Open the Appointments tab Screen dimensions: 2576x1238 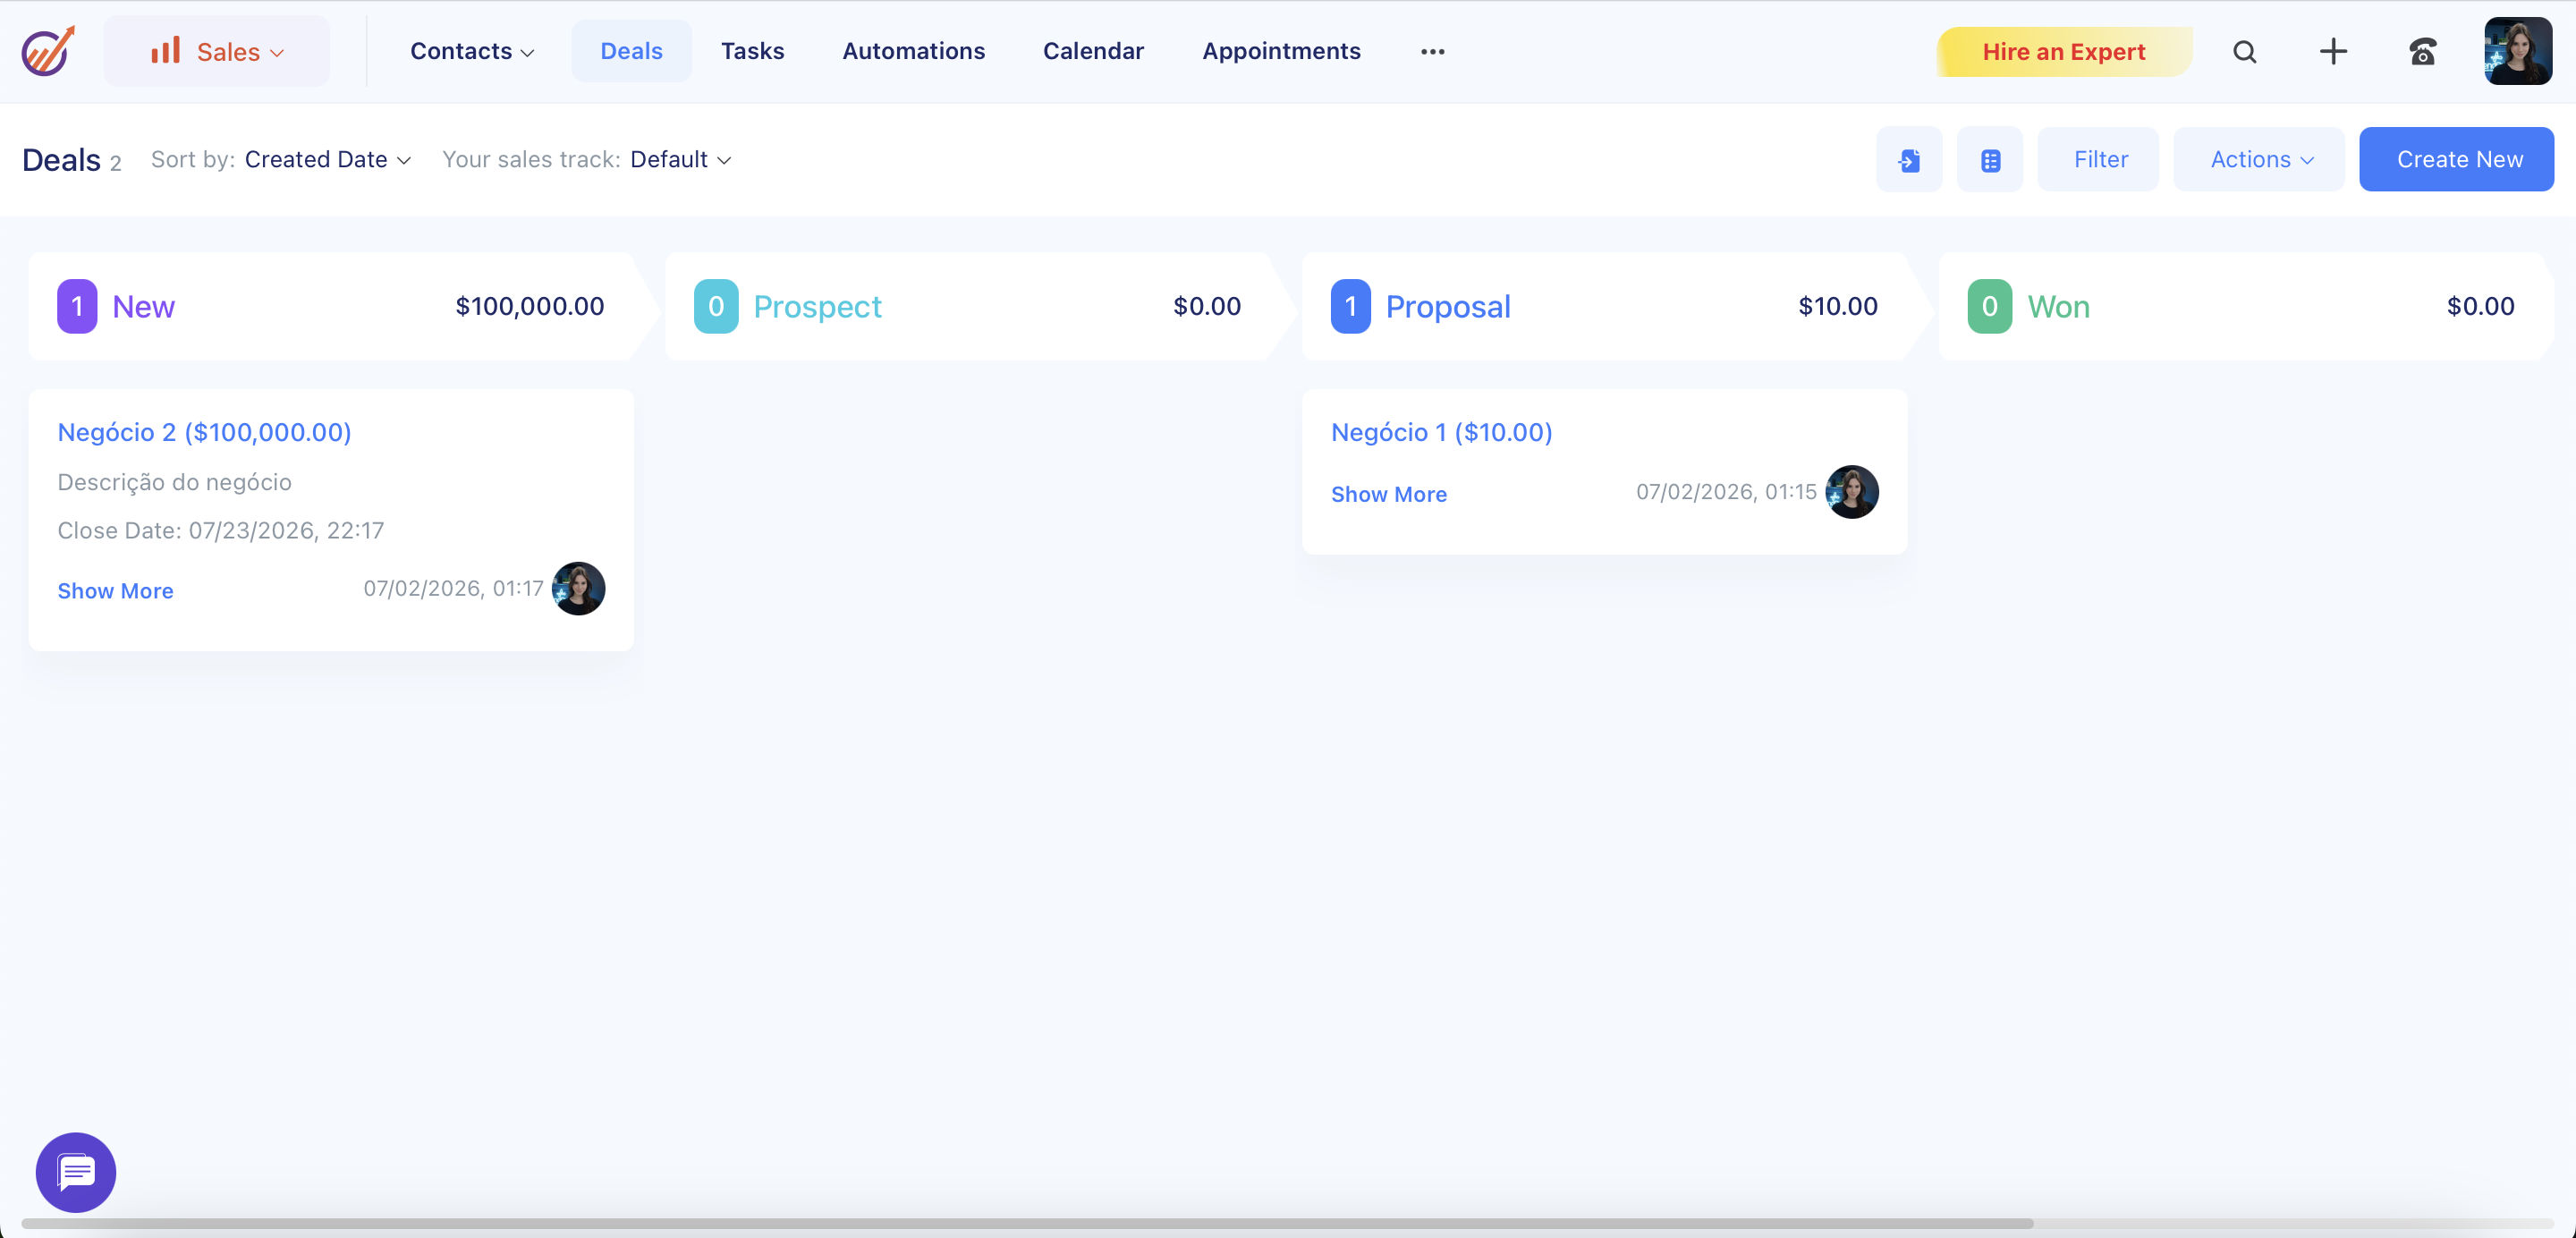(x=1281, y=51)
